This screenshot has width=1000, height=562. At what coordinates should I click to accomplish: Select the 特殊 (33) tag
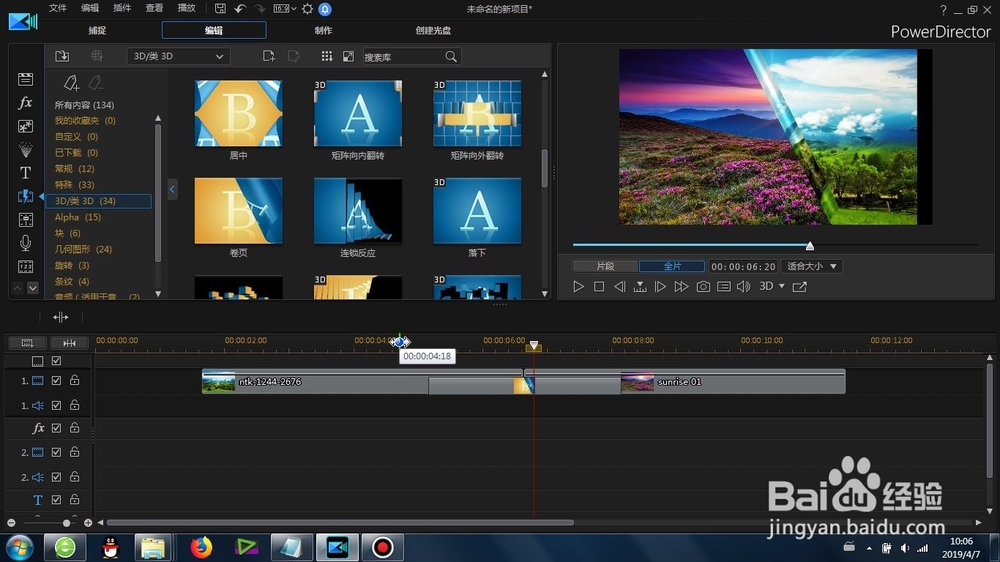coord(74,184)
